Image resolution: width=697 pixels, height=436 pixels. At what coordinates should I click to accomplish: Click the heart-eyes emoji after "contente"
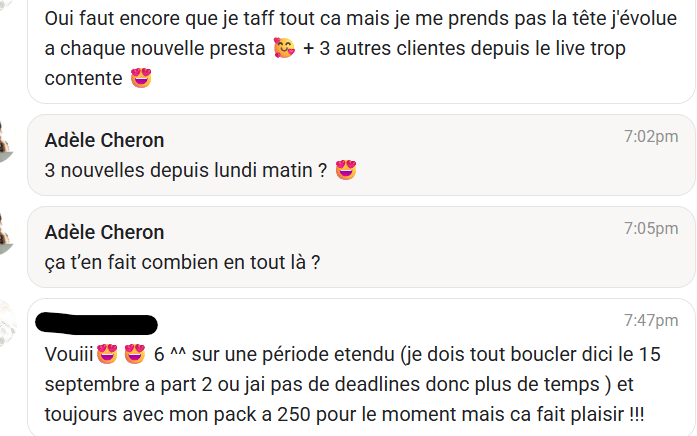point(141,77)
